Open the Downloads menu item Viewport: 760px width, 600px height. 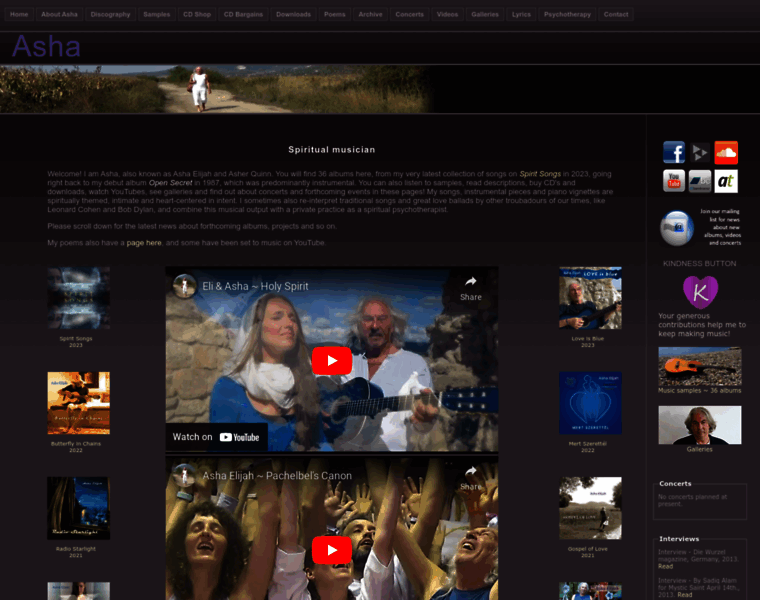293,15
